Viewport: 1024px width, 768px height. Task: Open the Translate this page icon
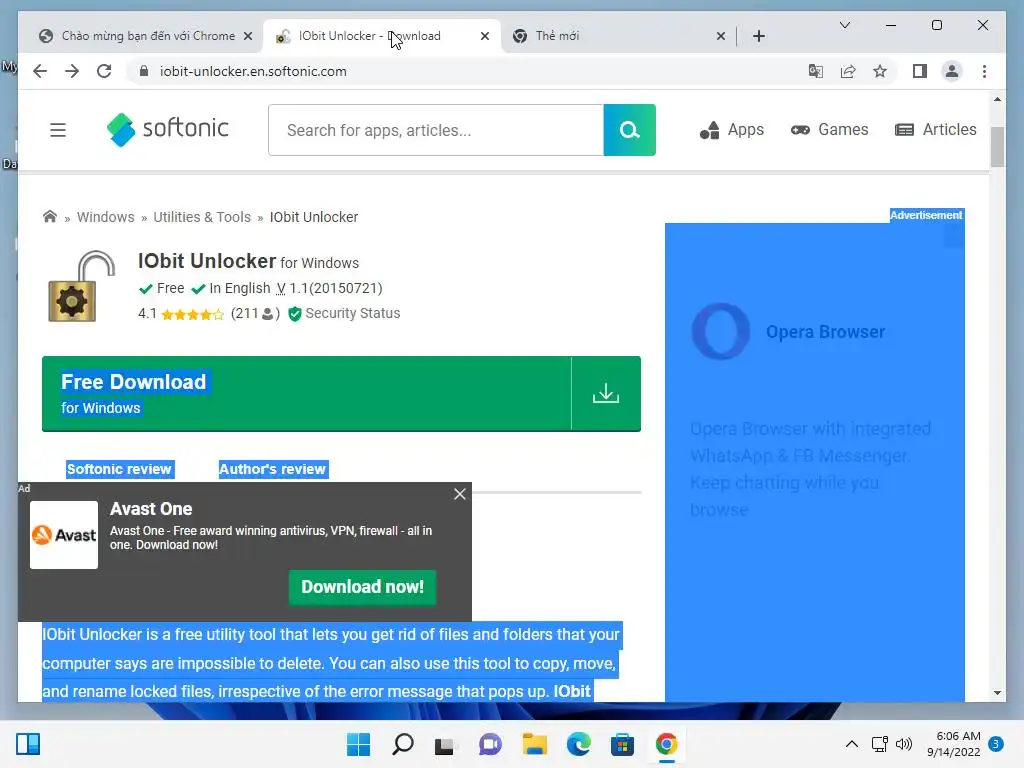click(816, 71)
